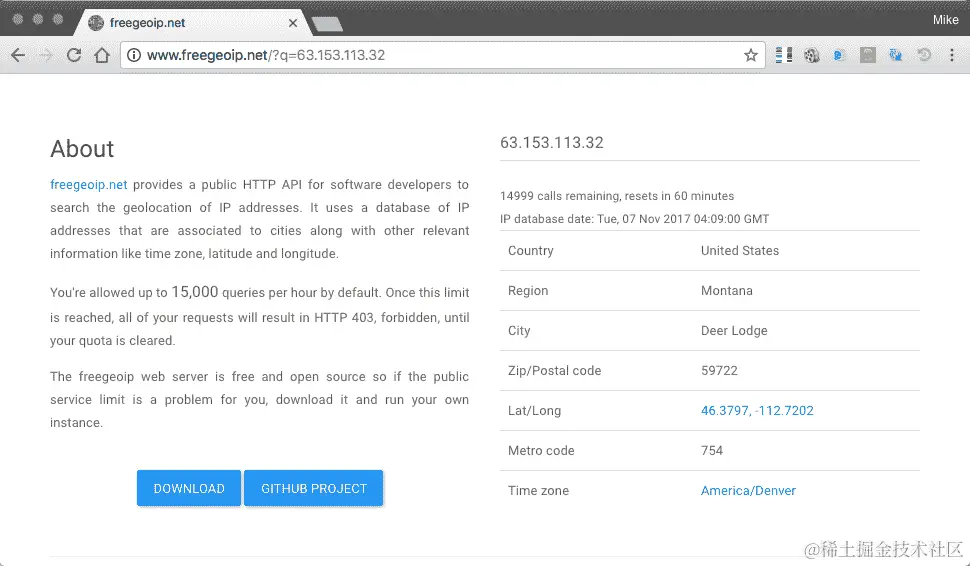This screenshot has width=970, height=566.
Task: Click the greyed-out forward arrow
Action: 46,55
